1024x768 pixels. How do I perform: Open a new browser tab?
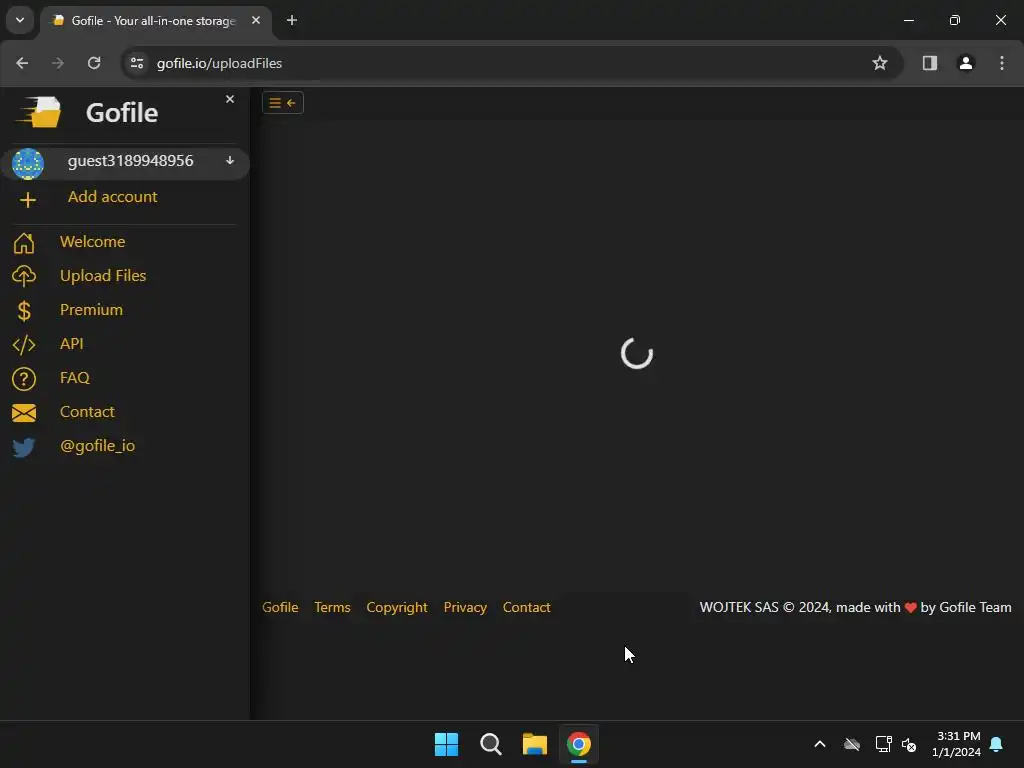292,20
